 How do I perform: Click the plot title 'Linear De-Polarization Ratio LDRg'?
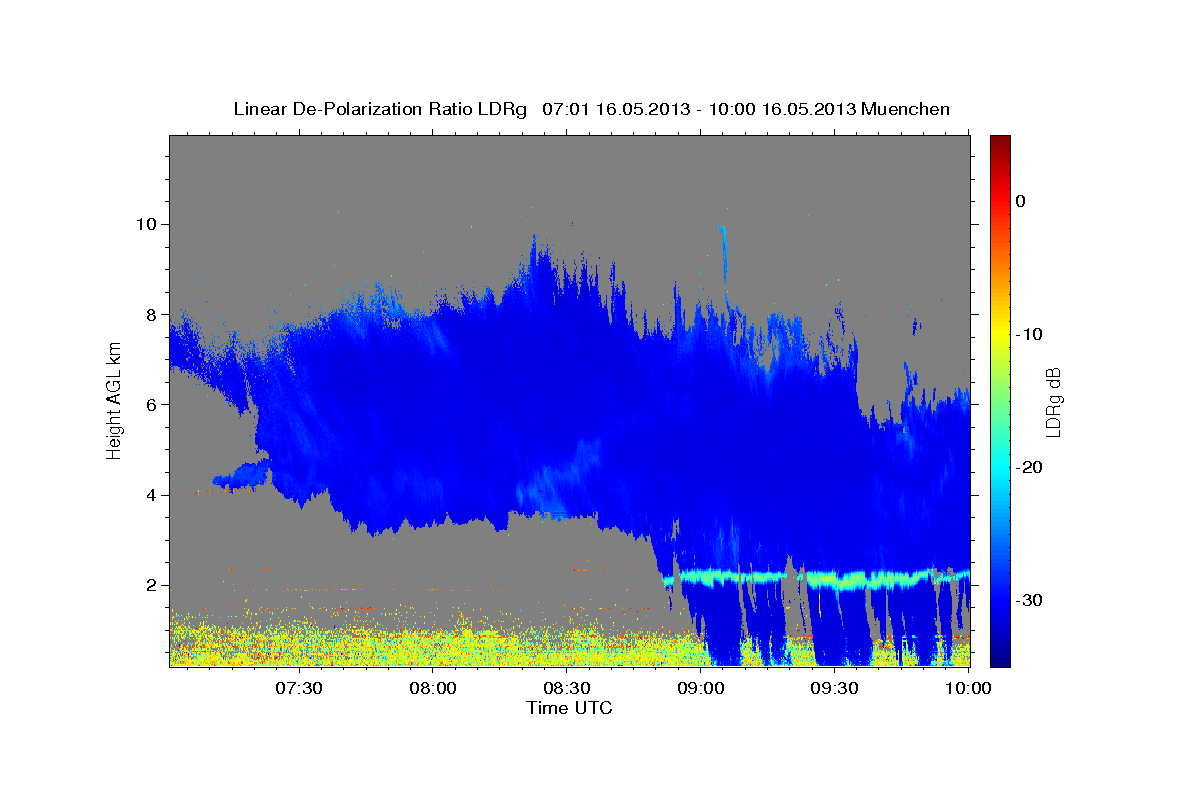coord(380,109)
